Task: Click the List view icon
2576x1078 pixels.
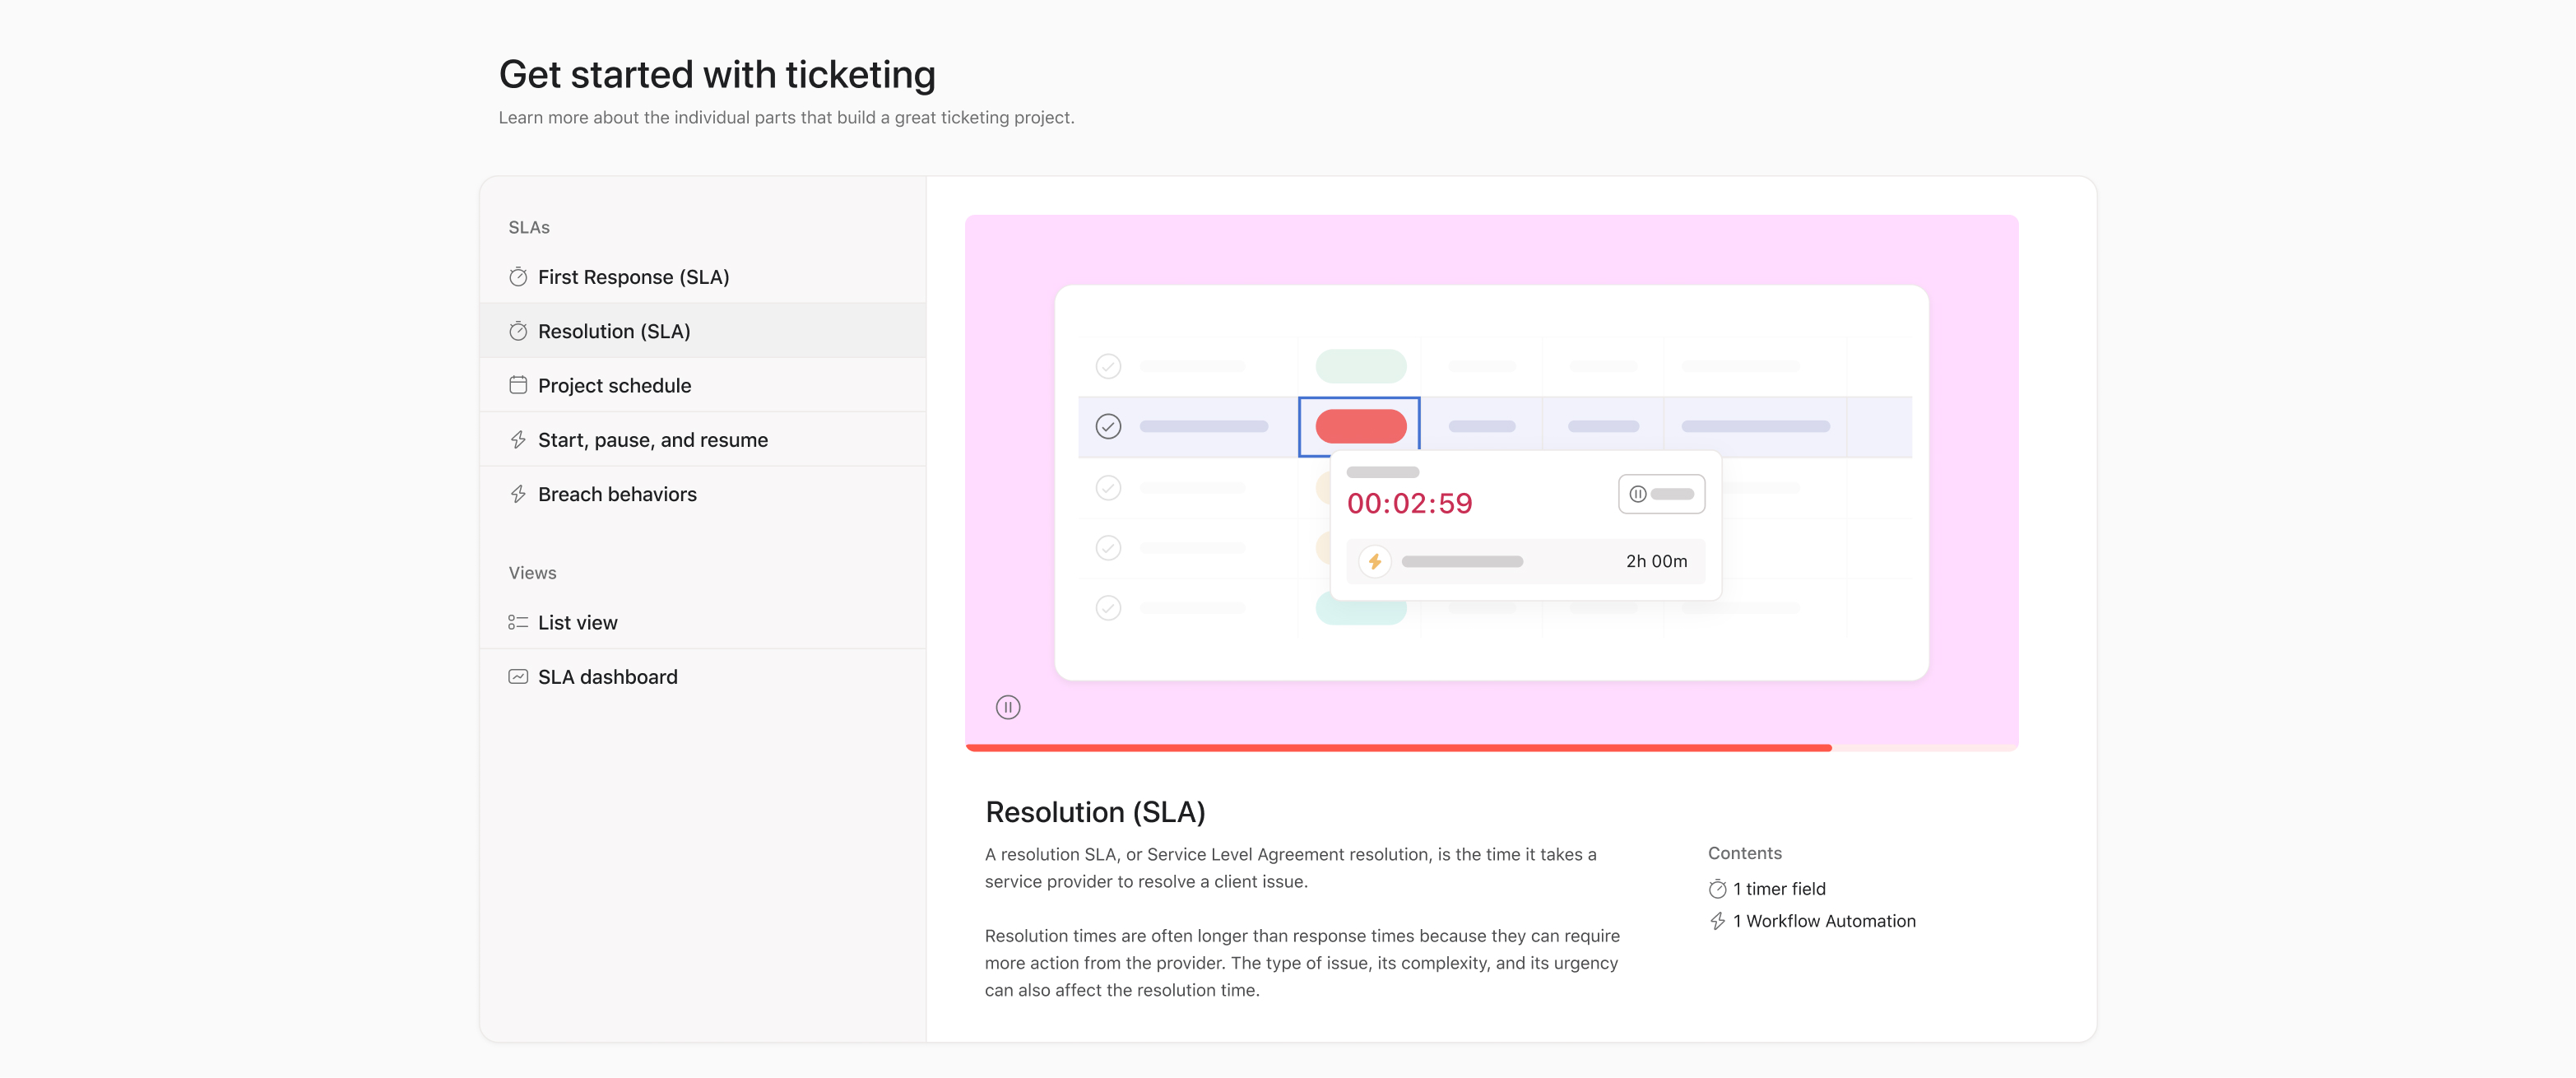Action: tap(517, 622)
